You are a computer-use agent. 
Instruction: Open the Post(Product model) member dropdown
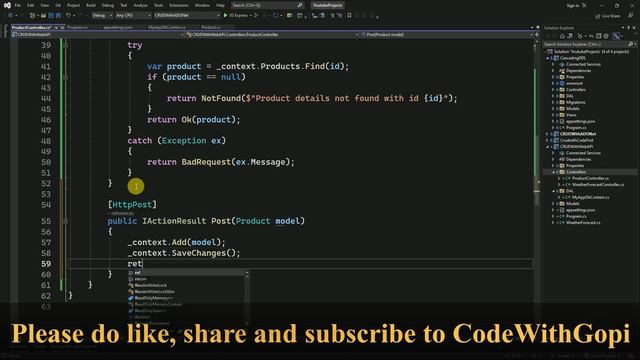447,35
